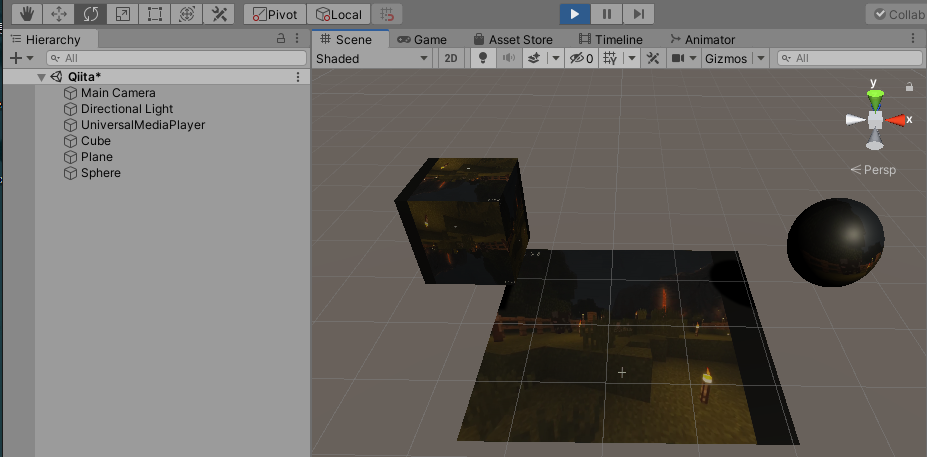This screenshot has width=927, height=457.
Task: Open the Collab menu
Action: click(x=896, y=14)
